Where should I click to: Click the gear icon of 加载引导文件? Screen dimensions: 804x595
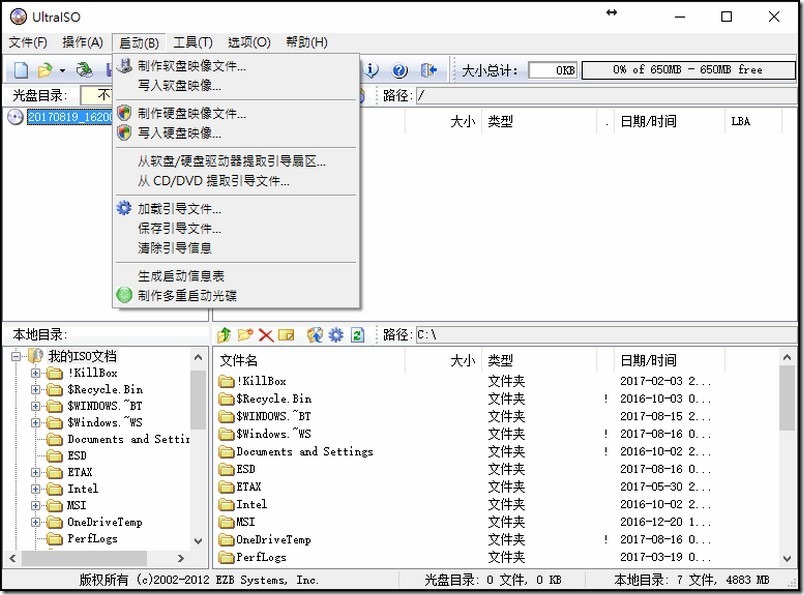click(124, 208)
